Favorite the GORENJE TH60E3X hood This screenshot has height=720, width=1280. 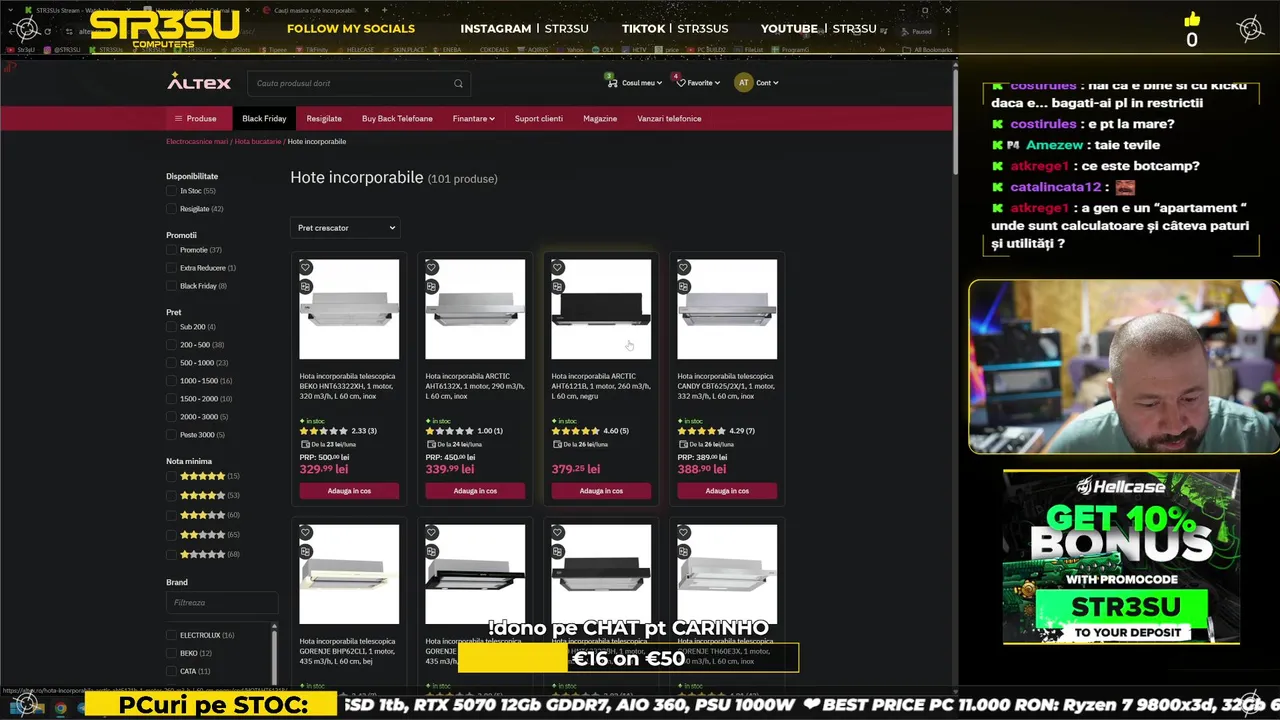(x=684, y=532)
